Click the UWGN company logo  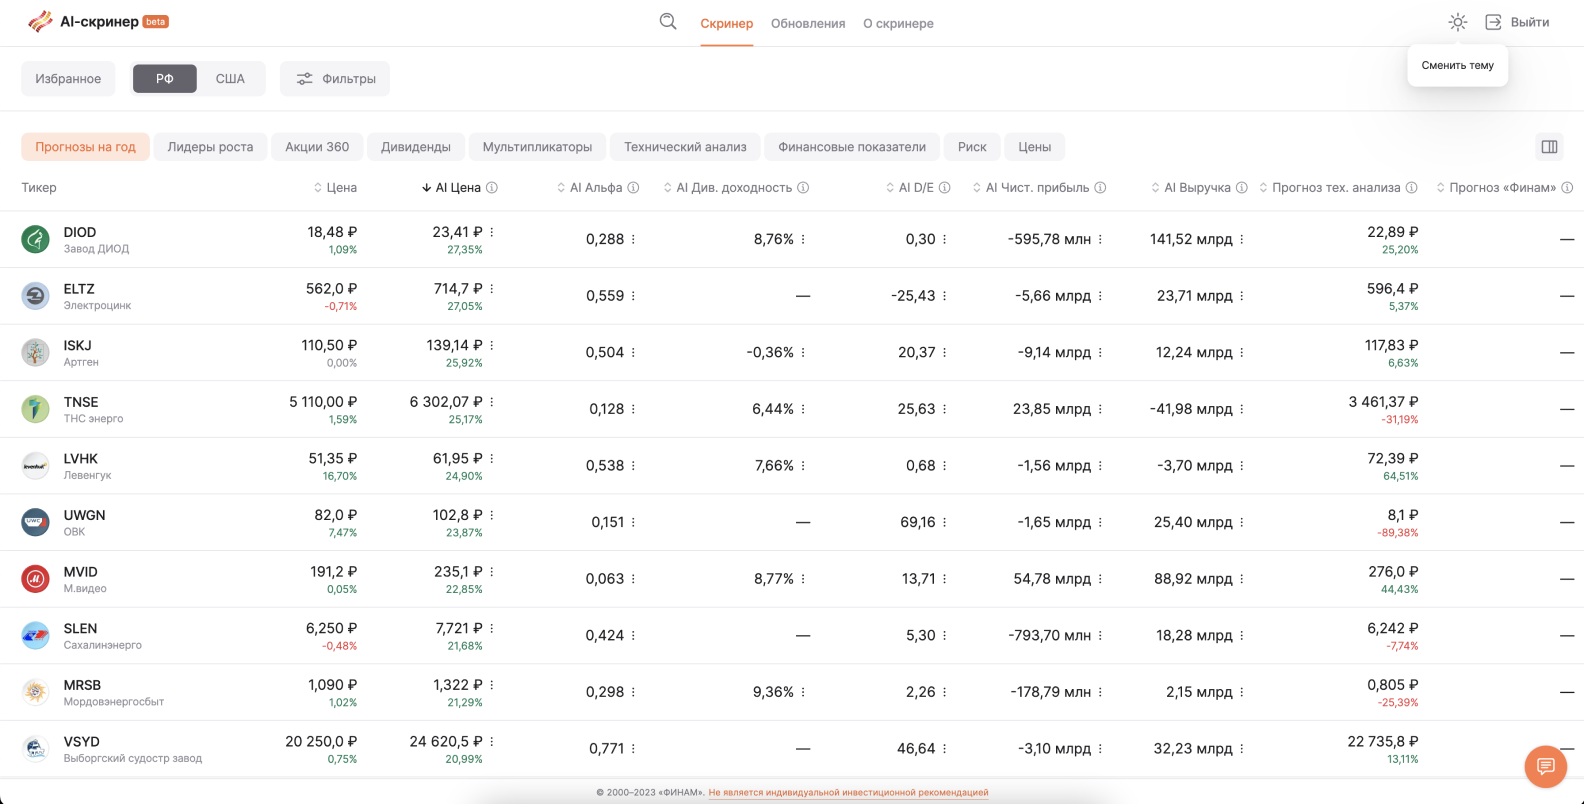[x=35, y=522]
